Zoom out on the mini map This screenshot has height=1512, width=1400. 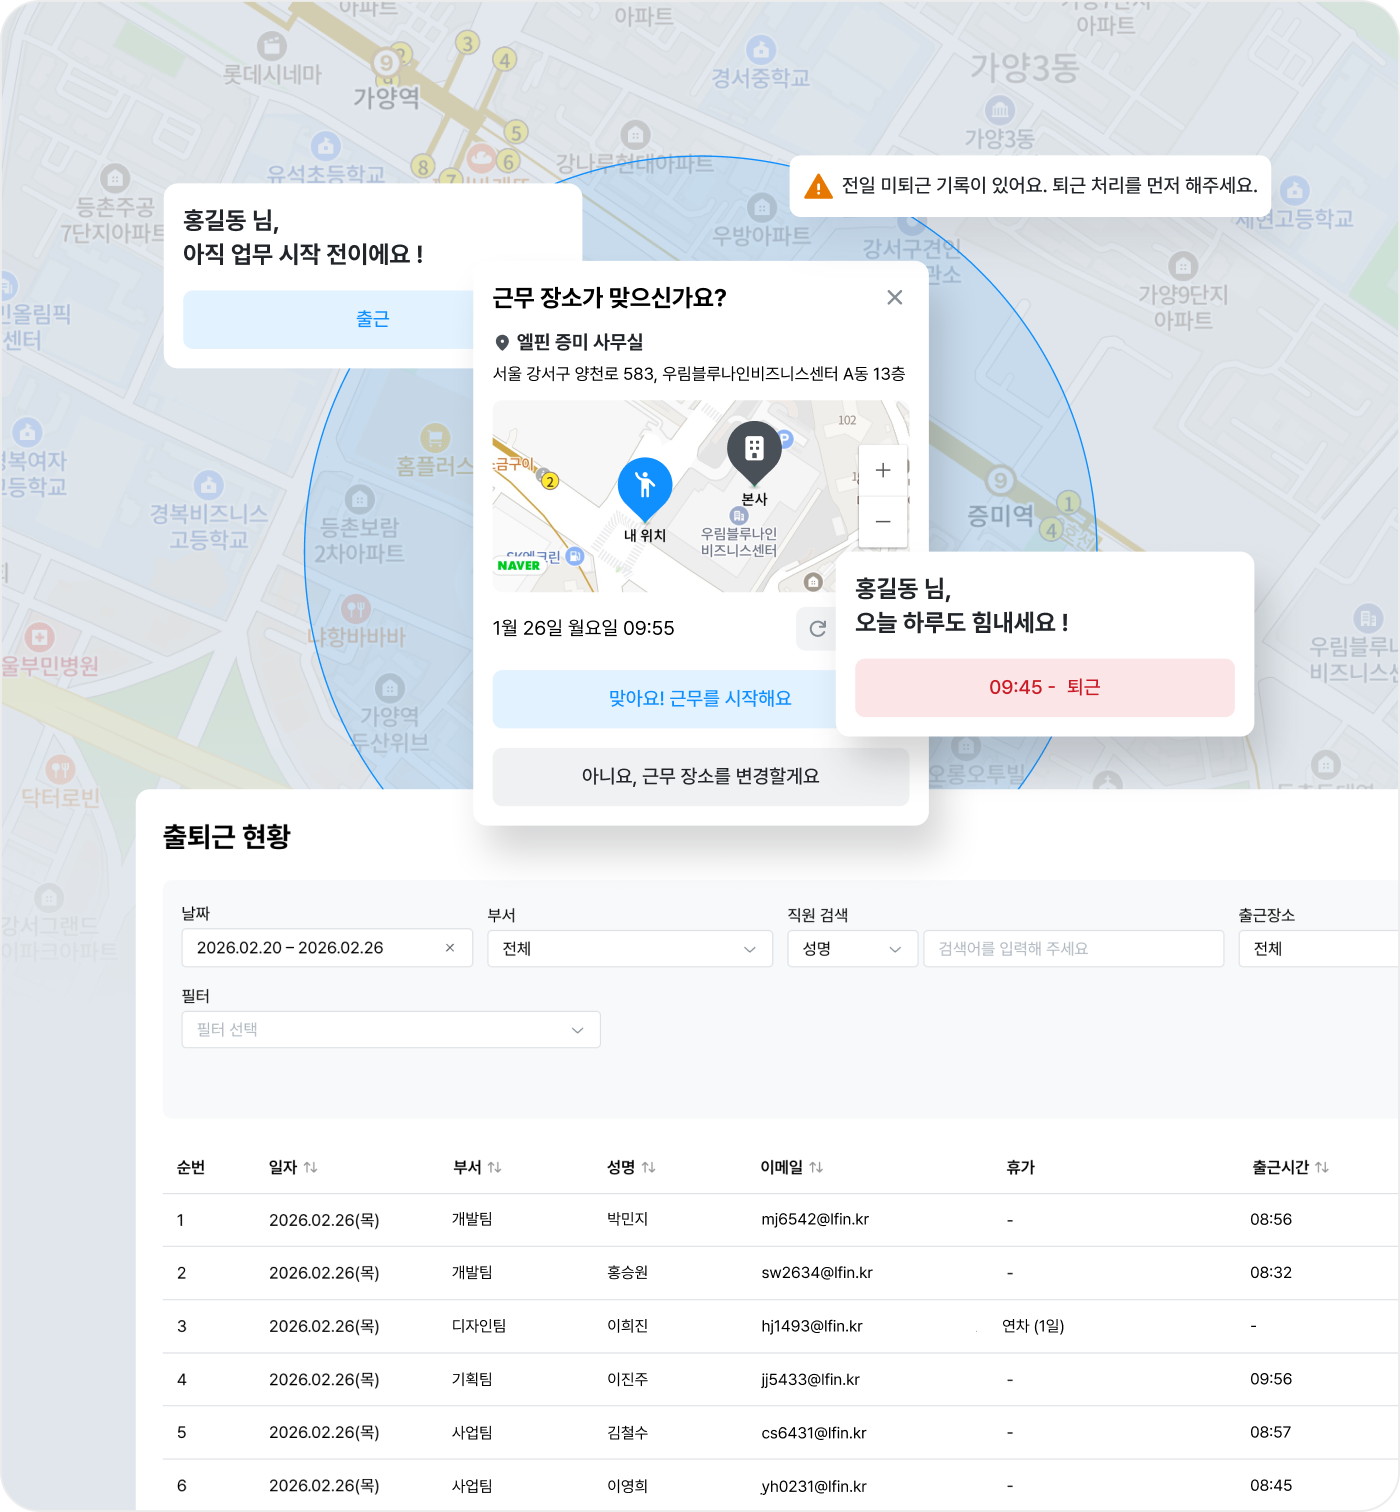882,521
